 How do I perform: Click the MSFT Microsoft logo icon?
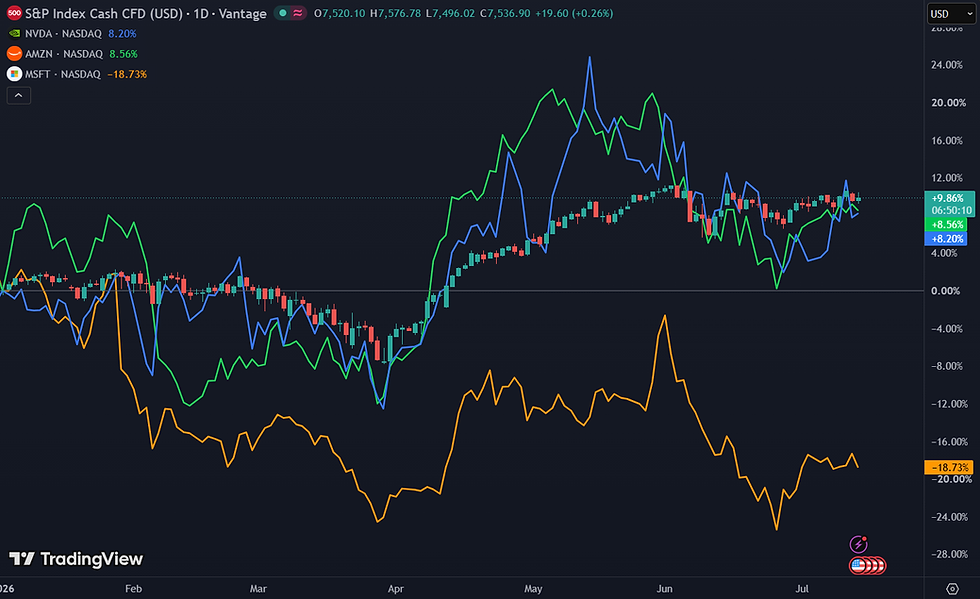pos(14,74)
